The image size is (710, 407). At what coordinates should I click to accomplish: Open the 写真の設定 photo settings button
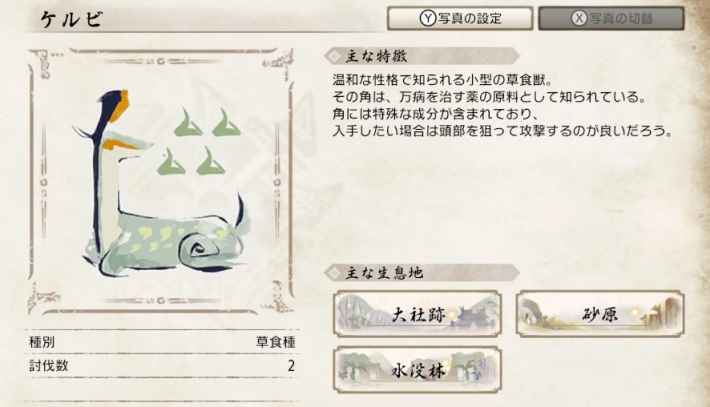point(460,19)
